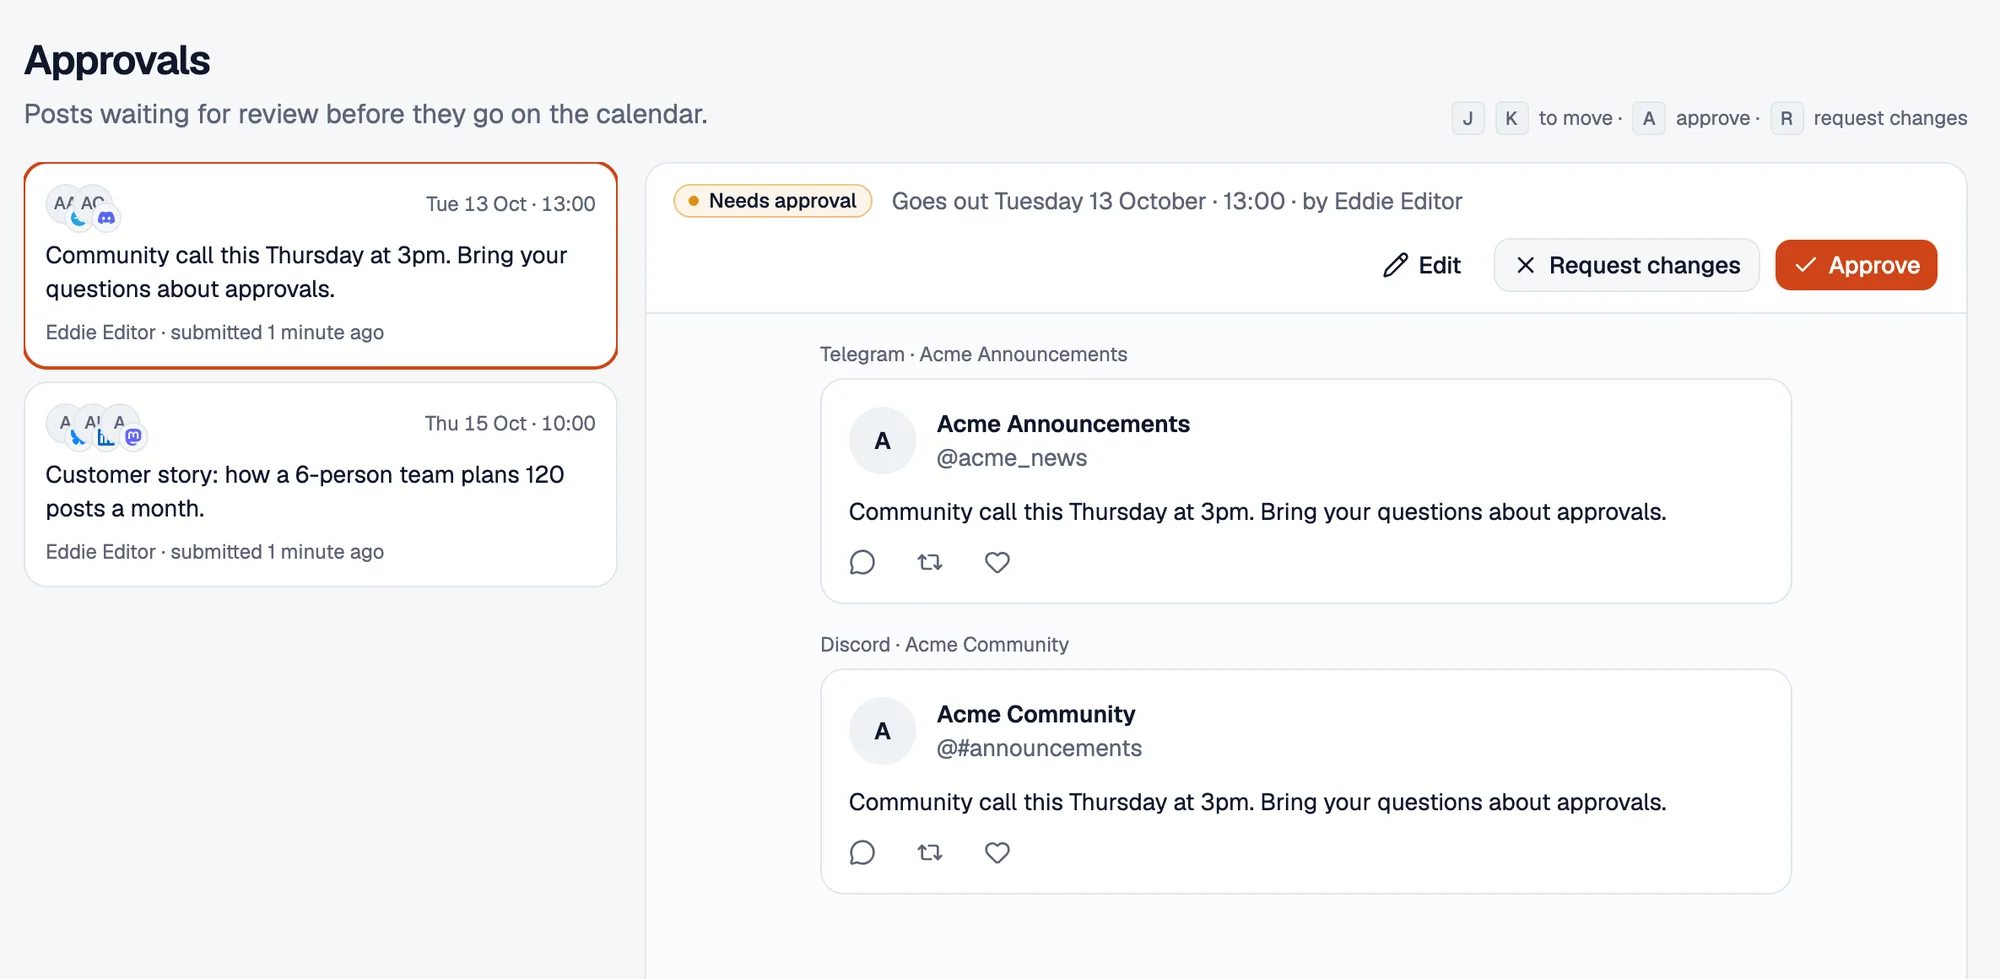Click the heart icon on the Acme Community preview

997,852
